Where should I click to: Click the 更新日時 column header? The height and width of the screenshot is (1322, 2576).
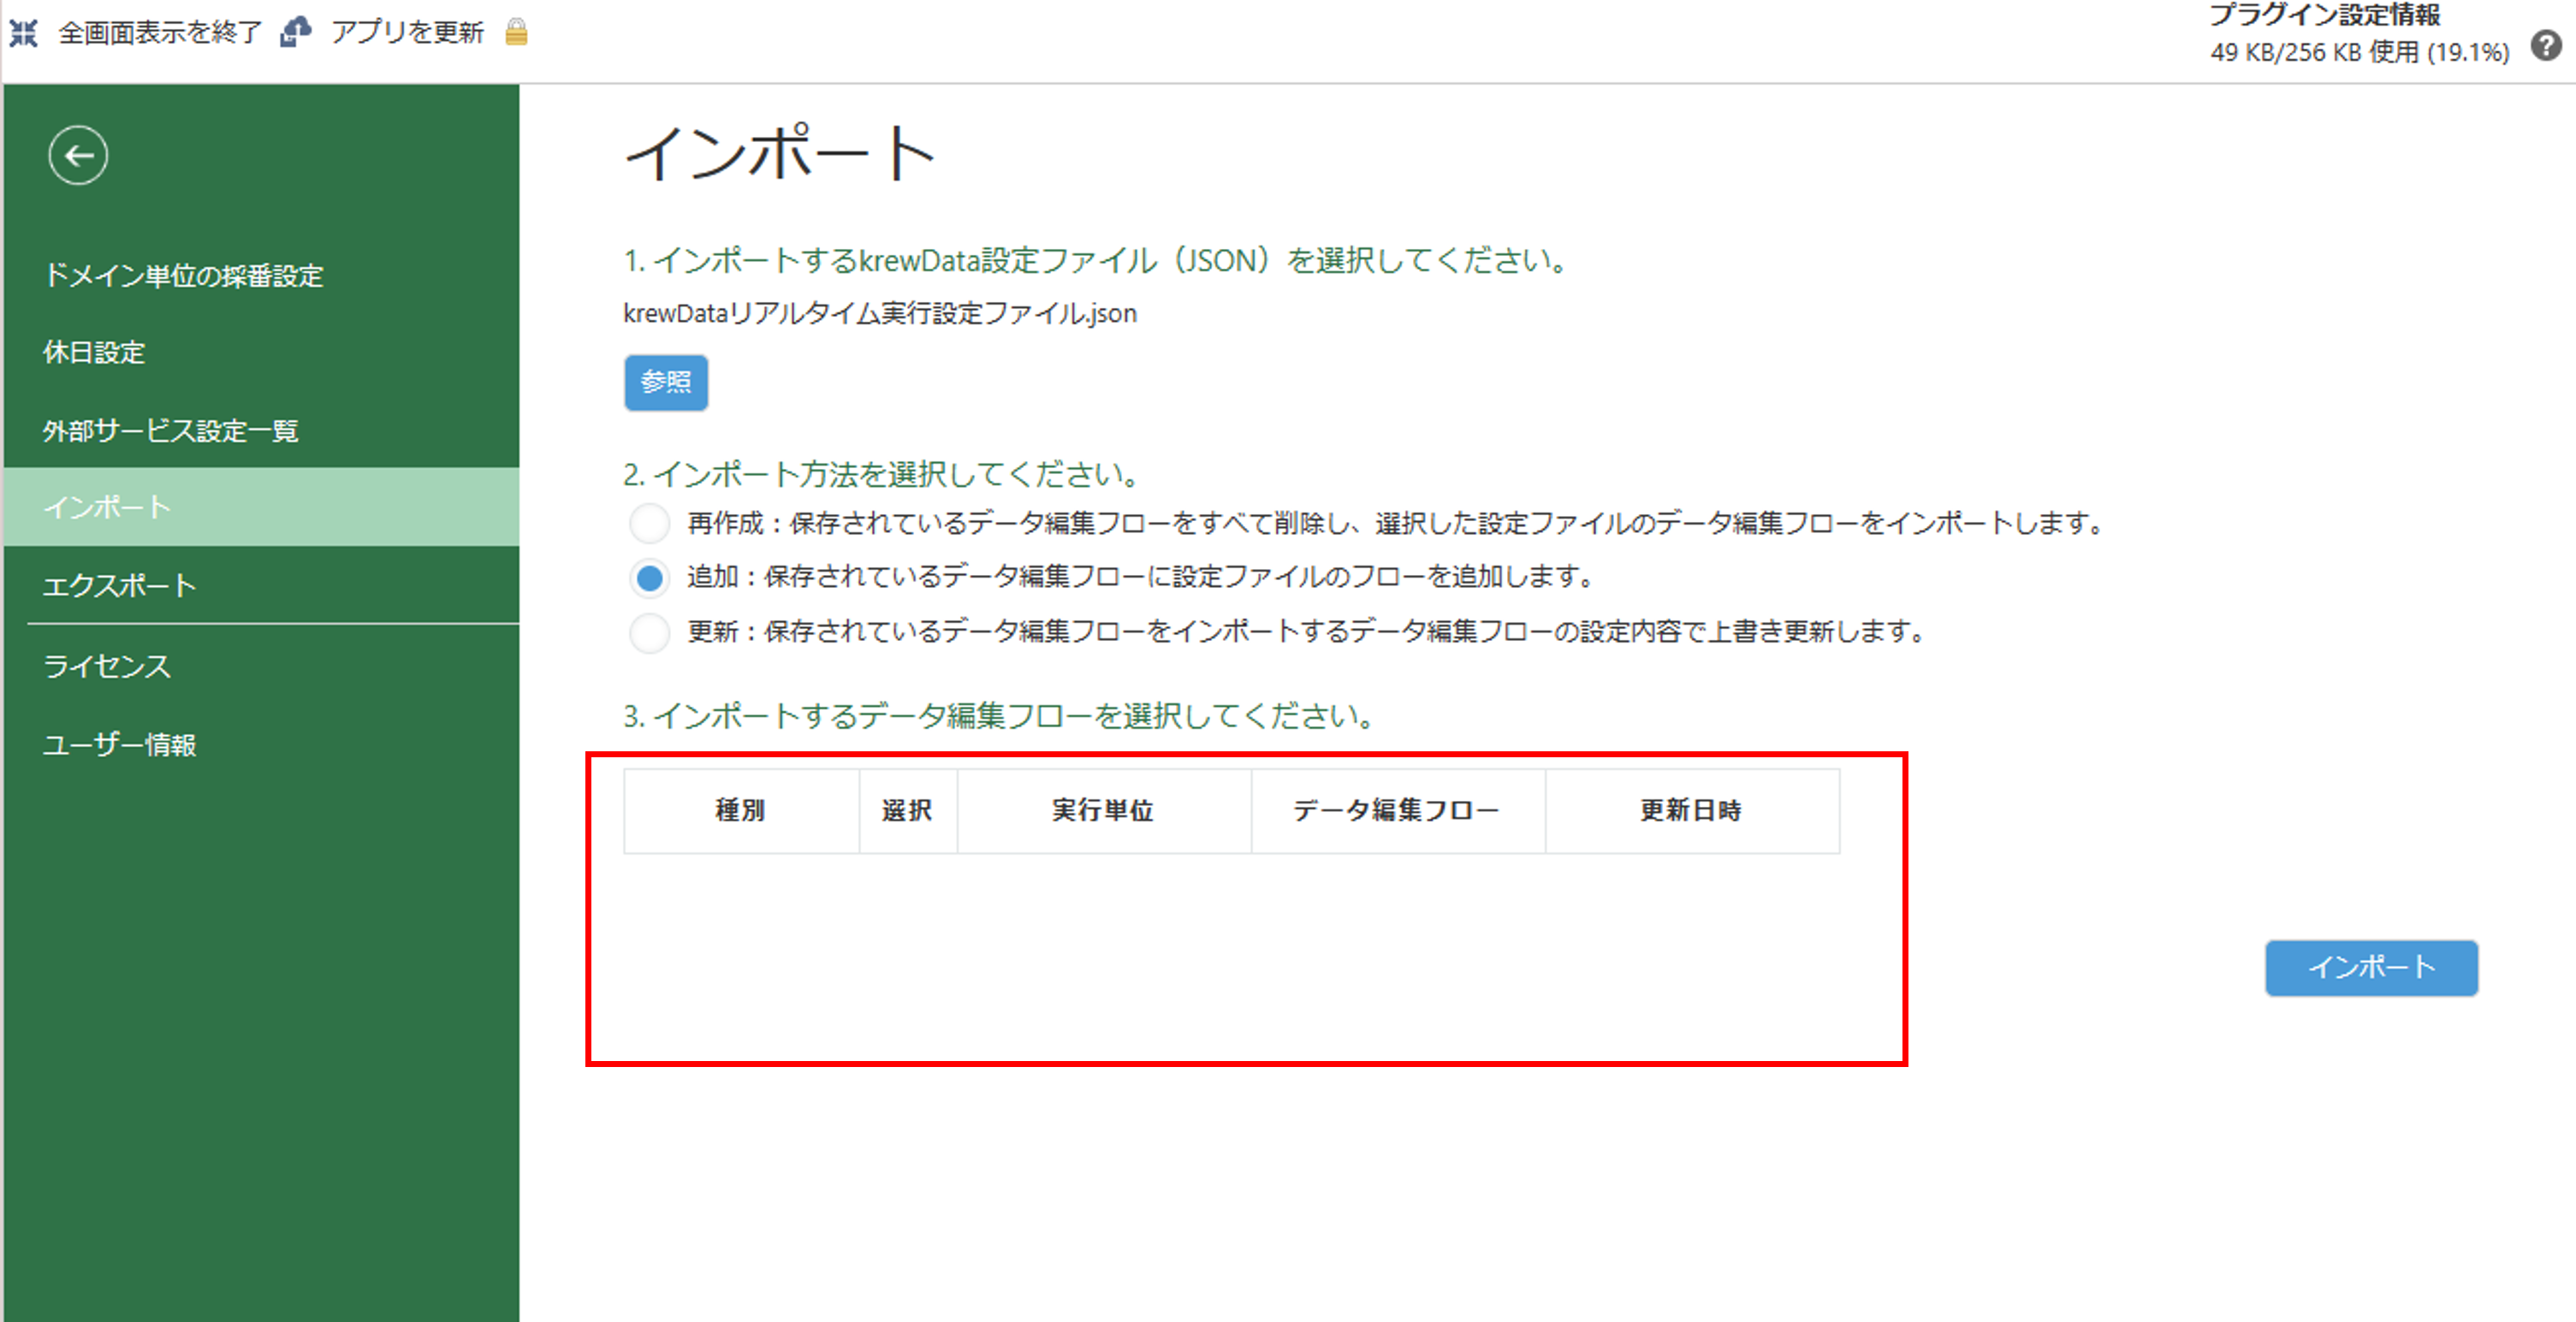click(x=1692, y=811)
